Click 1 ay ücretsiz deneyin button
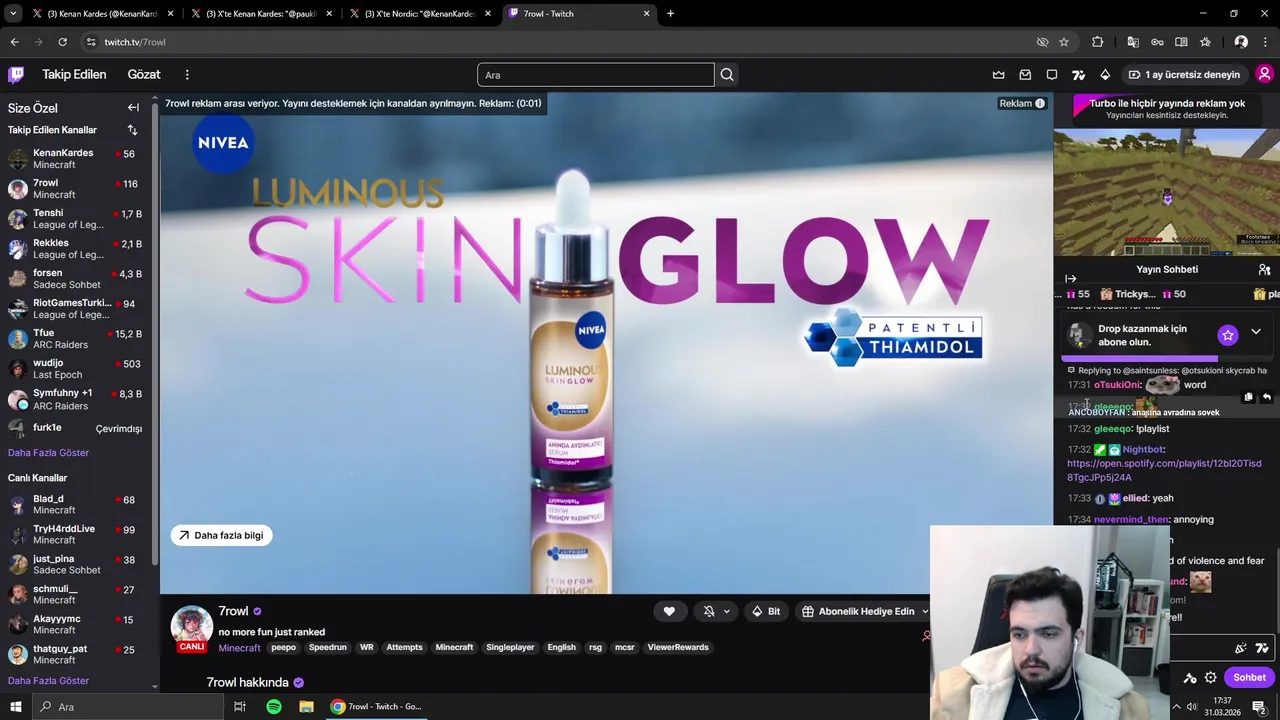 tap(1183, 75)
